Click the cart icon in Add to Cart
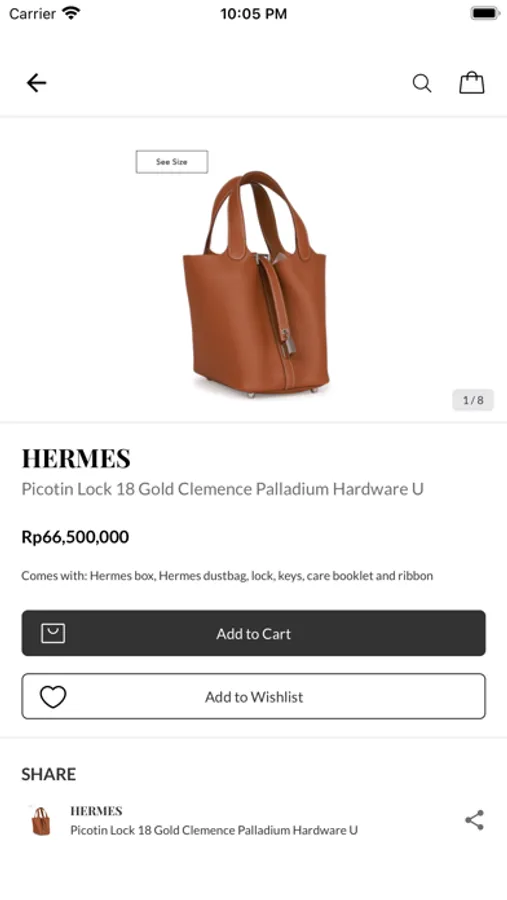The height and width of the screenshot is (900, 507). point(53,633)
